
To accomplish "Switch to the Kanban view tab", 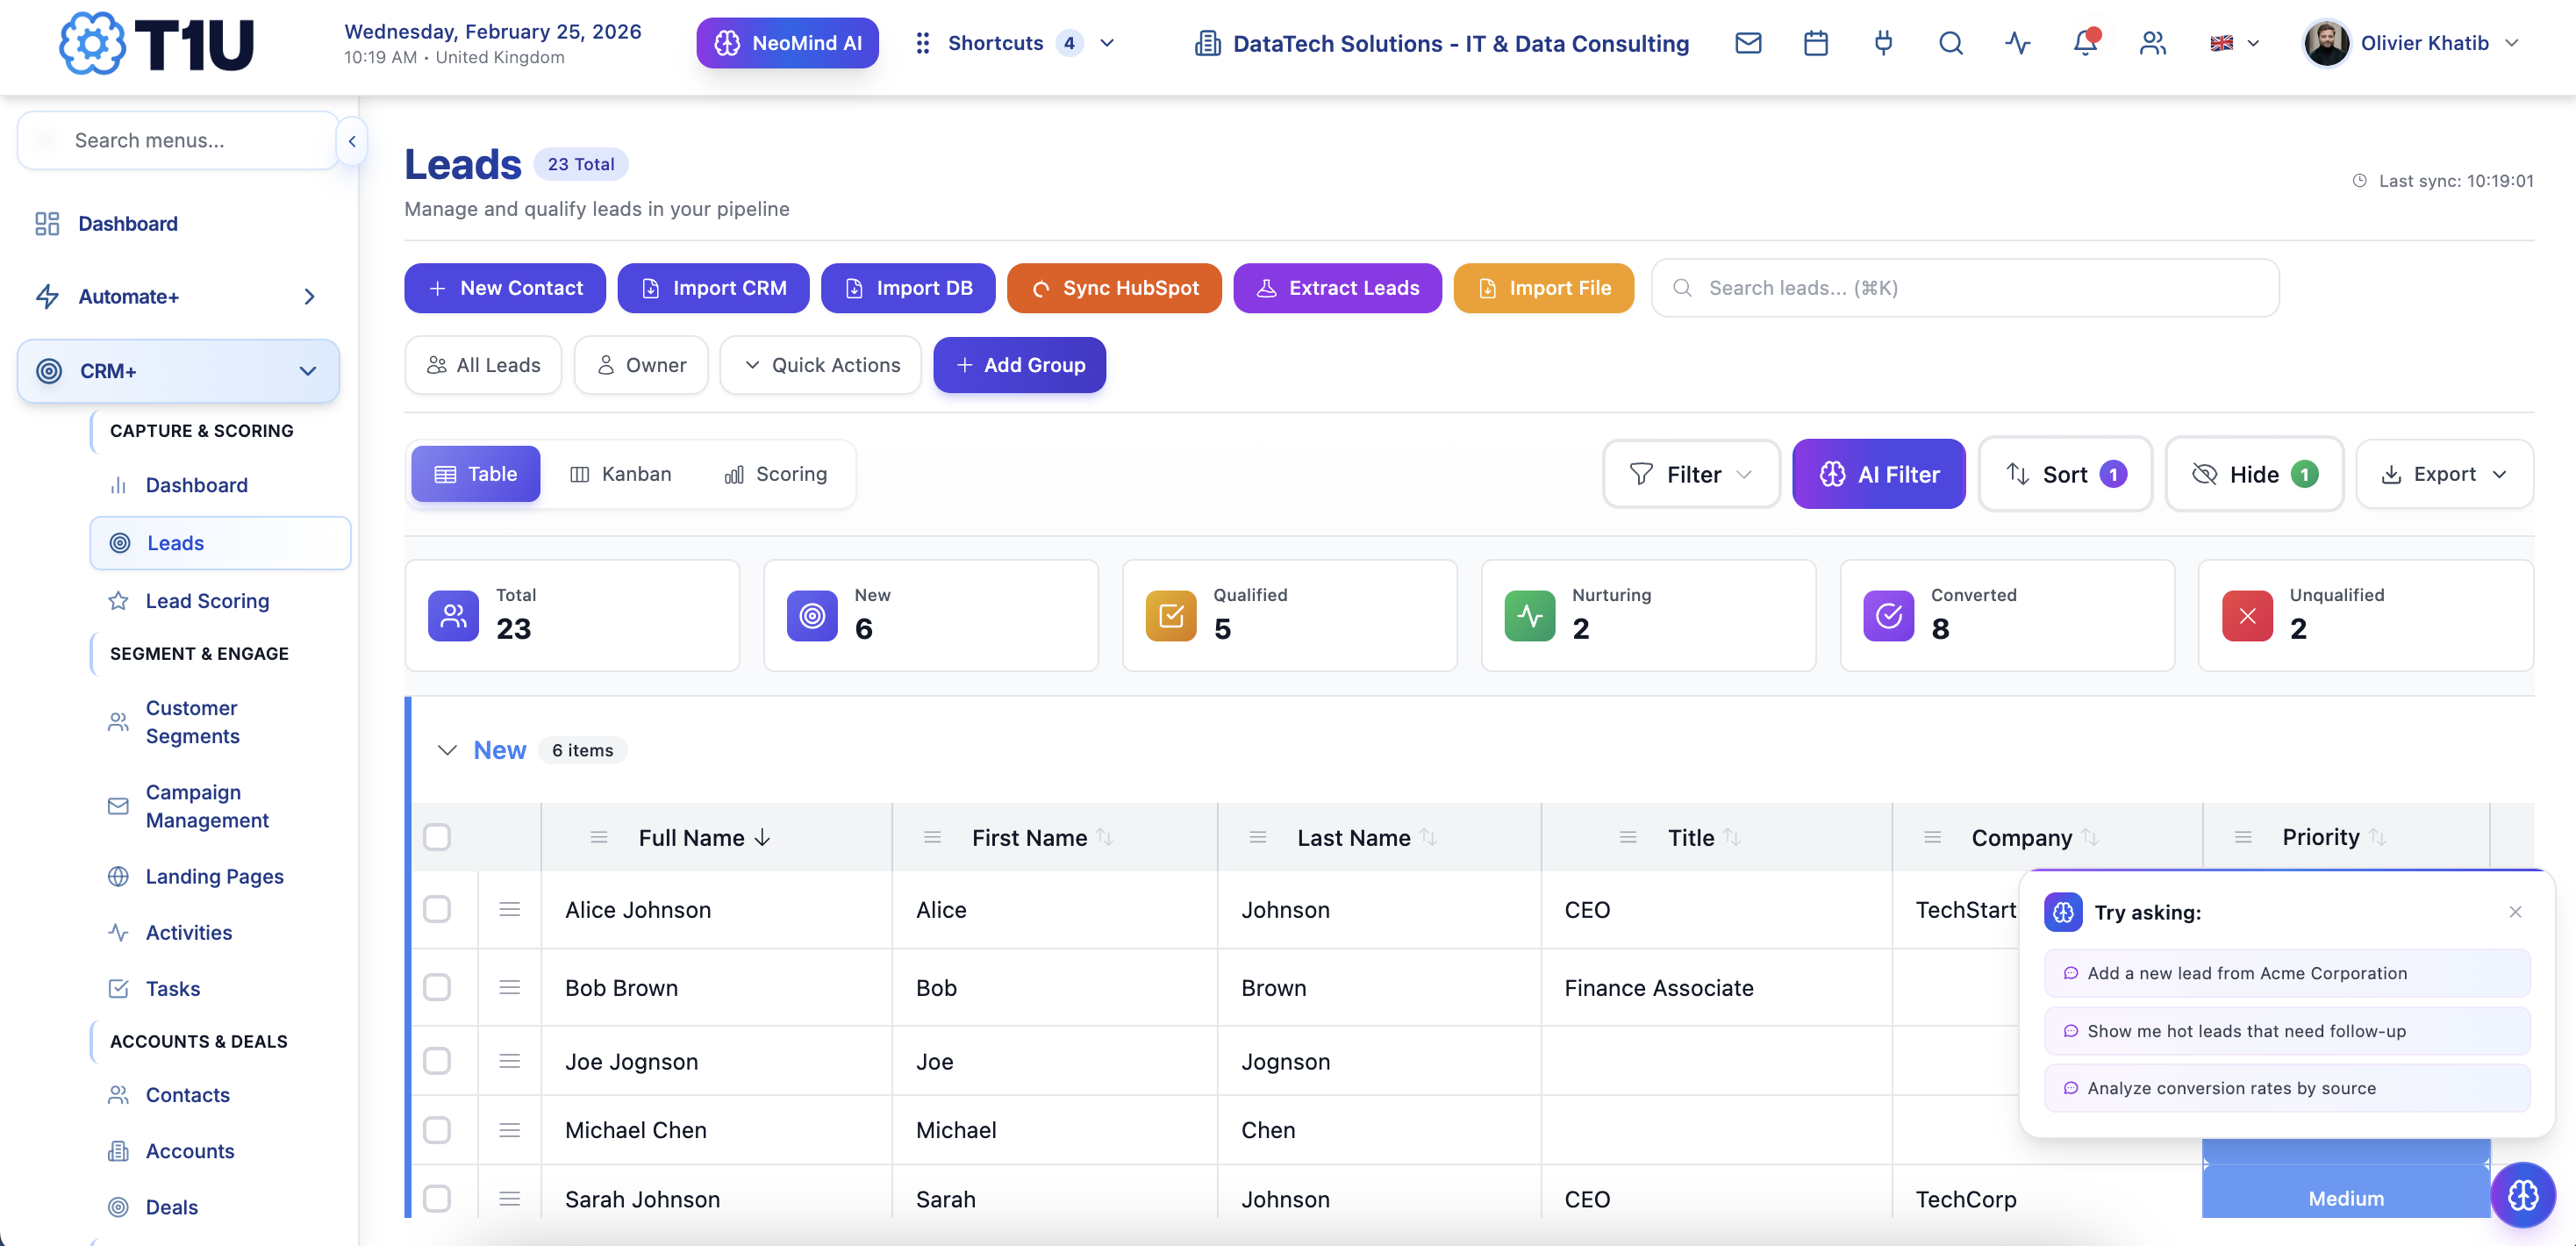I will click(620, 474).
